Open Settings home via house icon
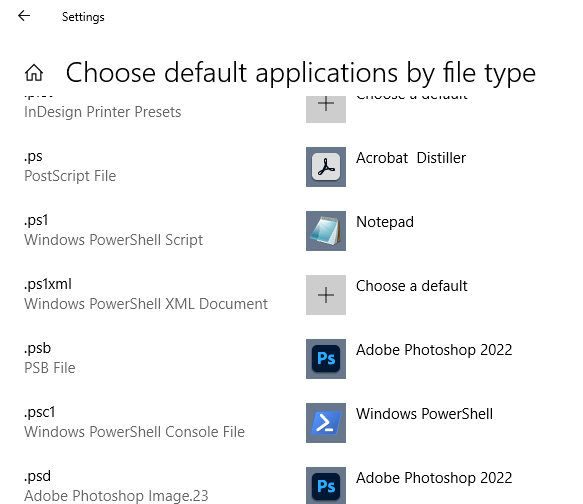 [34, 72]
